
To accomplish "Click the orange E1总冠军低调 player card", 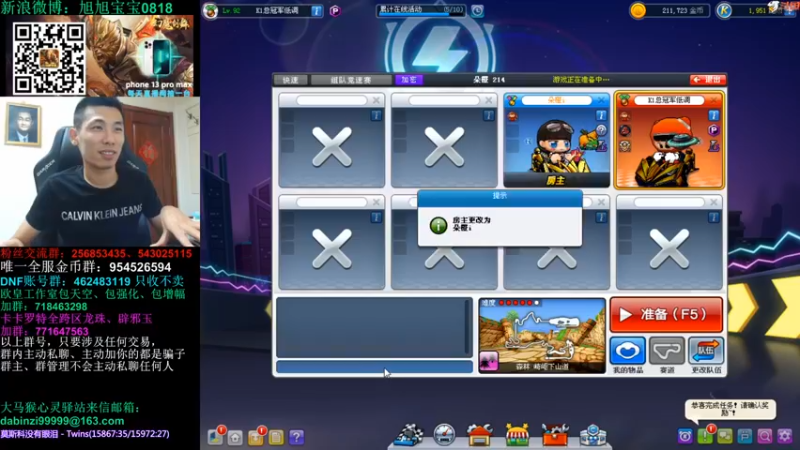I will point(669,140).
